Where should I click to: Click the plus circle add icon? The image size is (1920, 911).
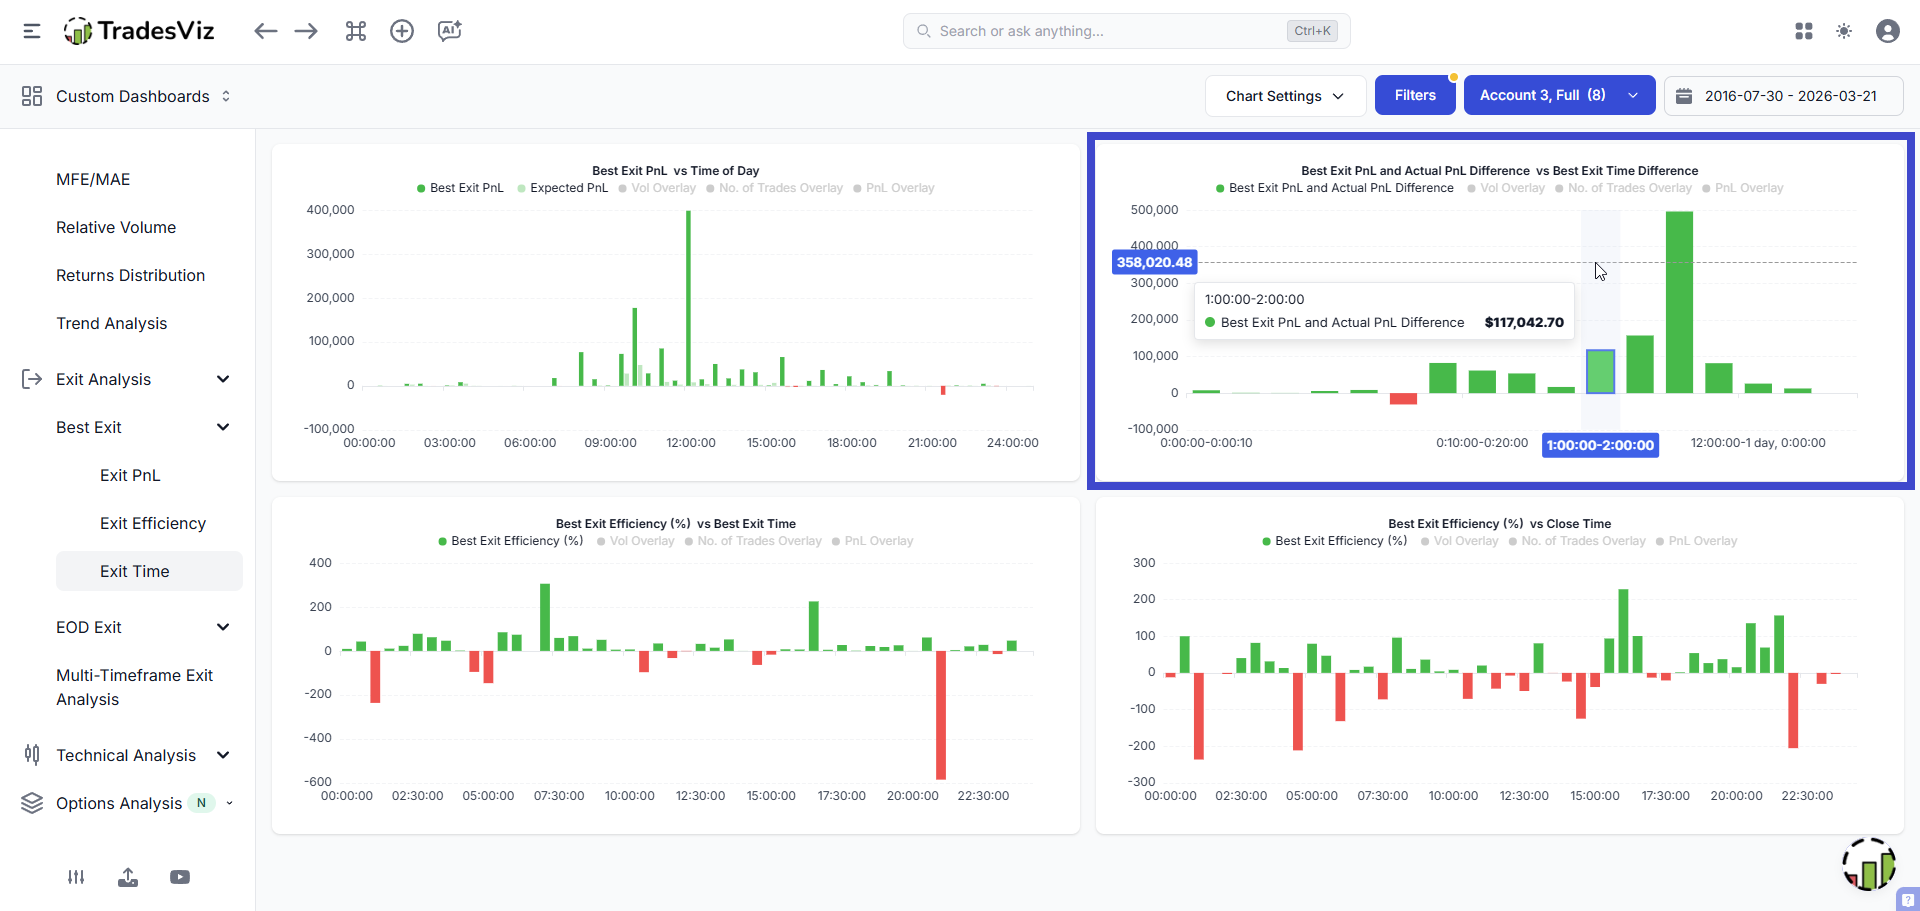tap(402, 31)
